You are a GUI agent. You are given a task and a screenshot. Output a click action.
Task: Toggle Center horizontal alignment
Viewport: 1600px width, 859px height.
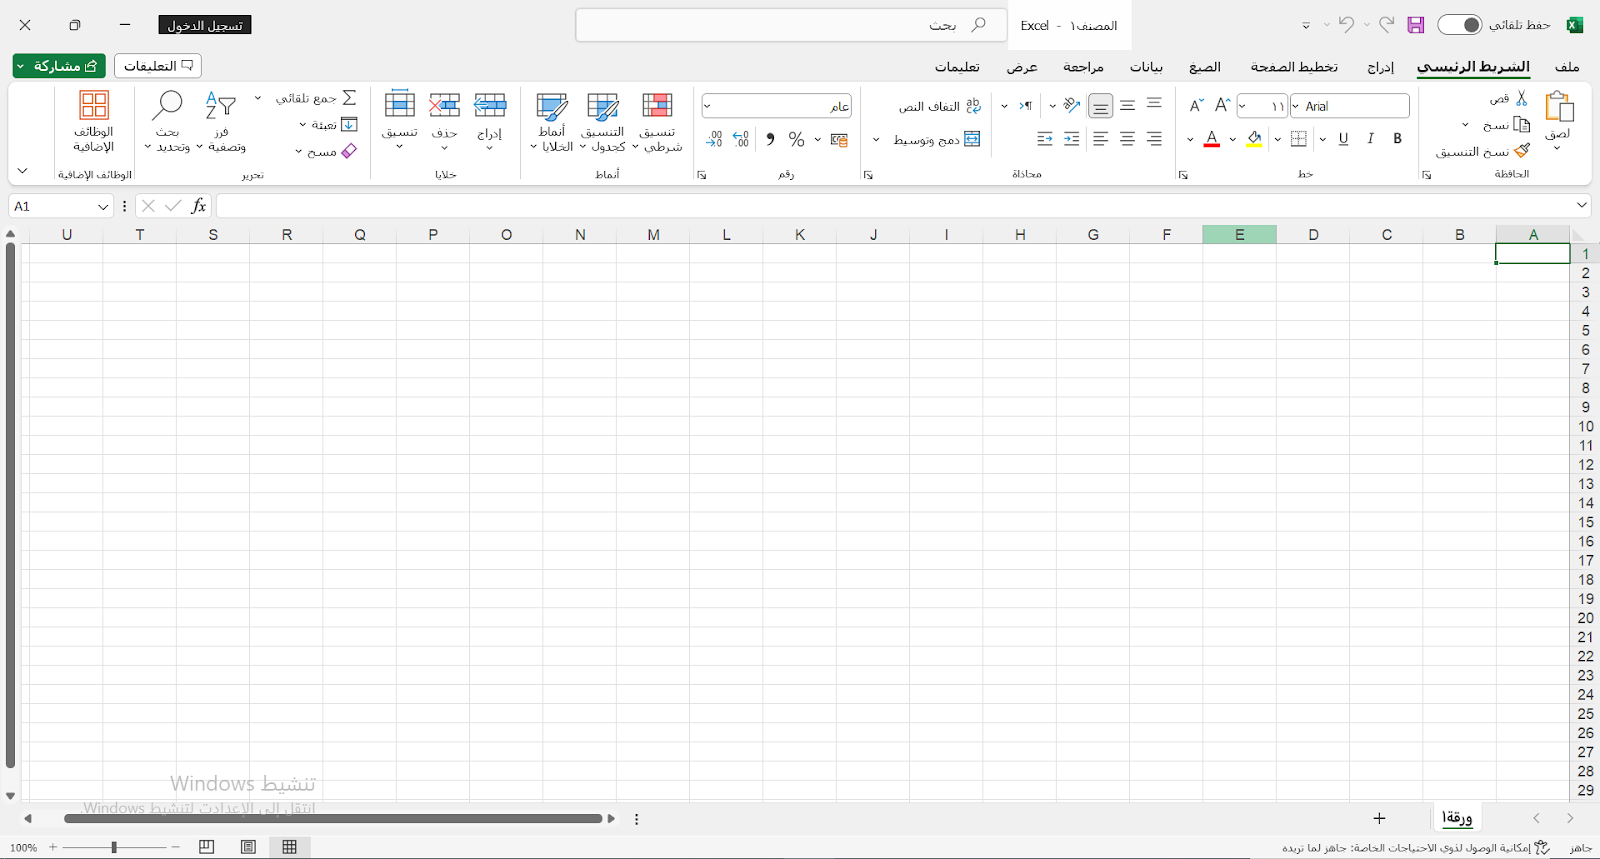coord(1127,139)
